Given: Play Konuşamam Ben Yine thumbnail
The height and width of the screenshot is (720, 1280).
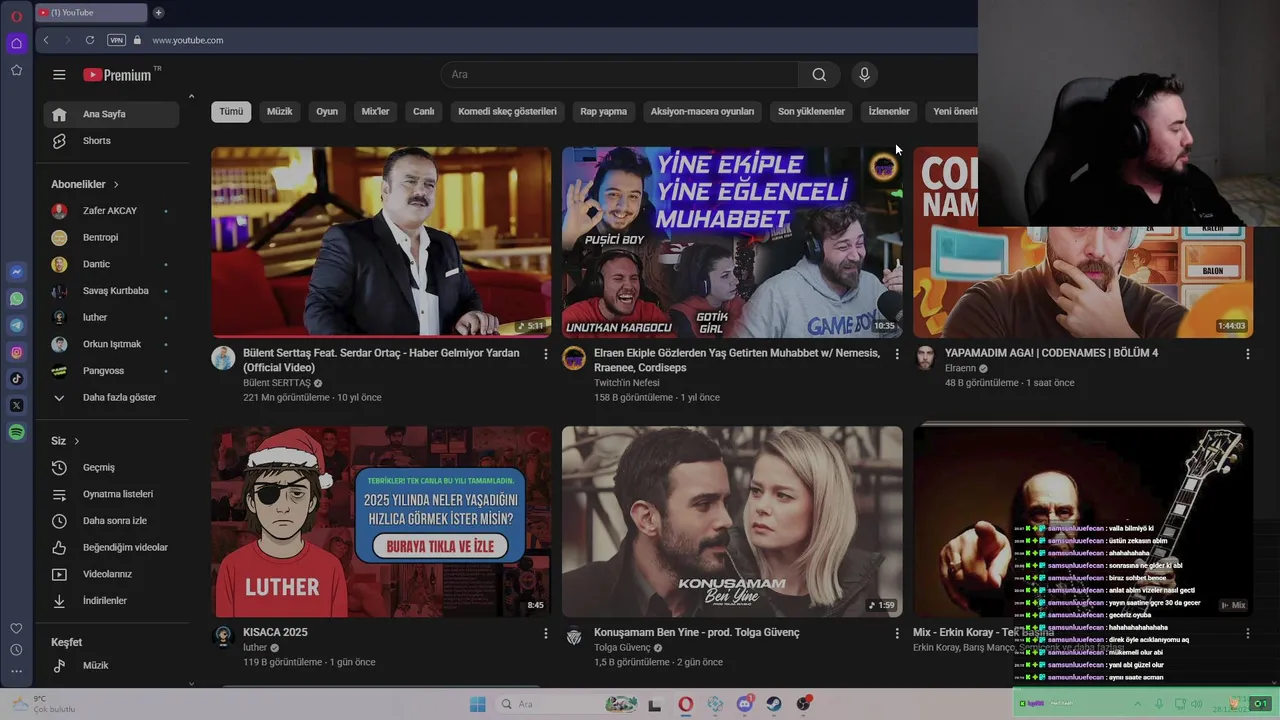Looking at the screenshot, I should point(732,522).
